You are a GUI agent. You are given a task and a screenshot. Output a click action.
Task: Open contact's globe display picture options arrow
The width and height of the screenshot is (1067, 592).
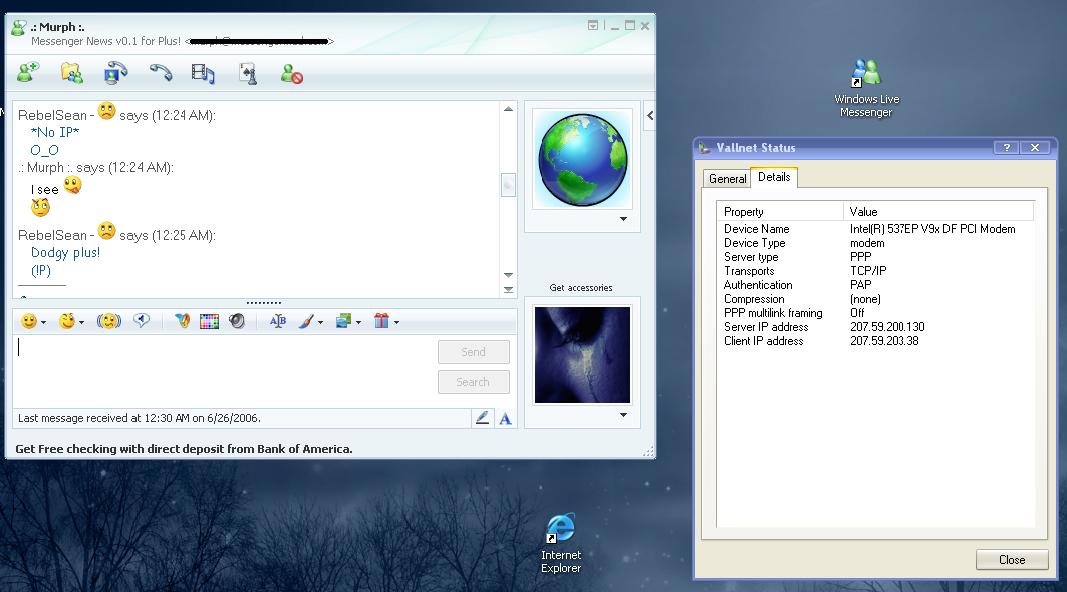click(623, 219)
